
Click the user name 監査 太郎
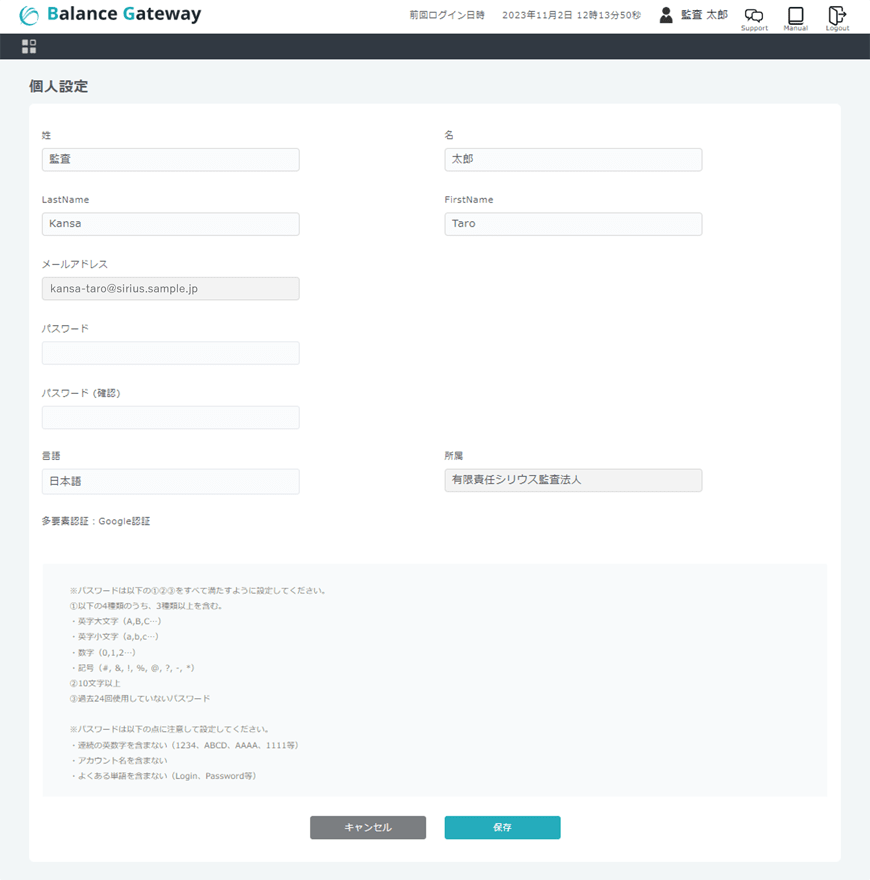(704, 15)
